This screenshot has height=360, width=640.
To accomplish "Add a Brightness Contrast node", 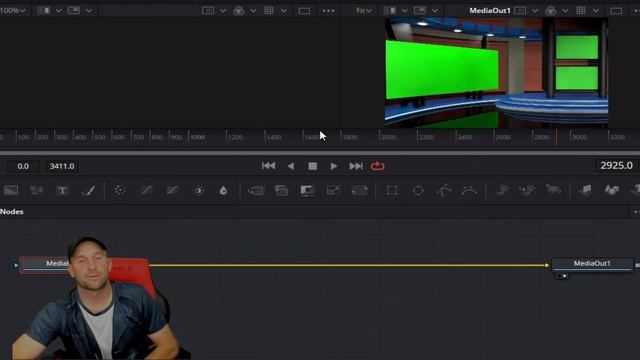I will (x=199, y=190).
